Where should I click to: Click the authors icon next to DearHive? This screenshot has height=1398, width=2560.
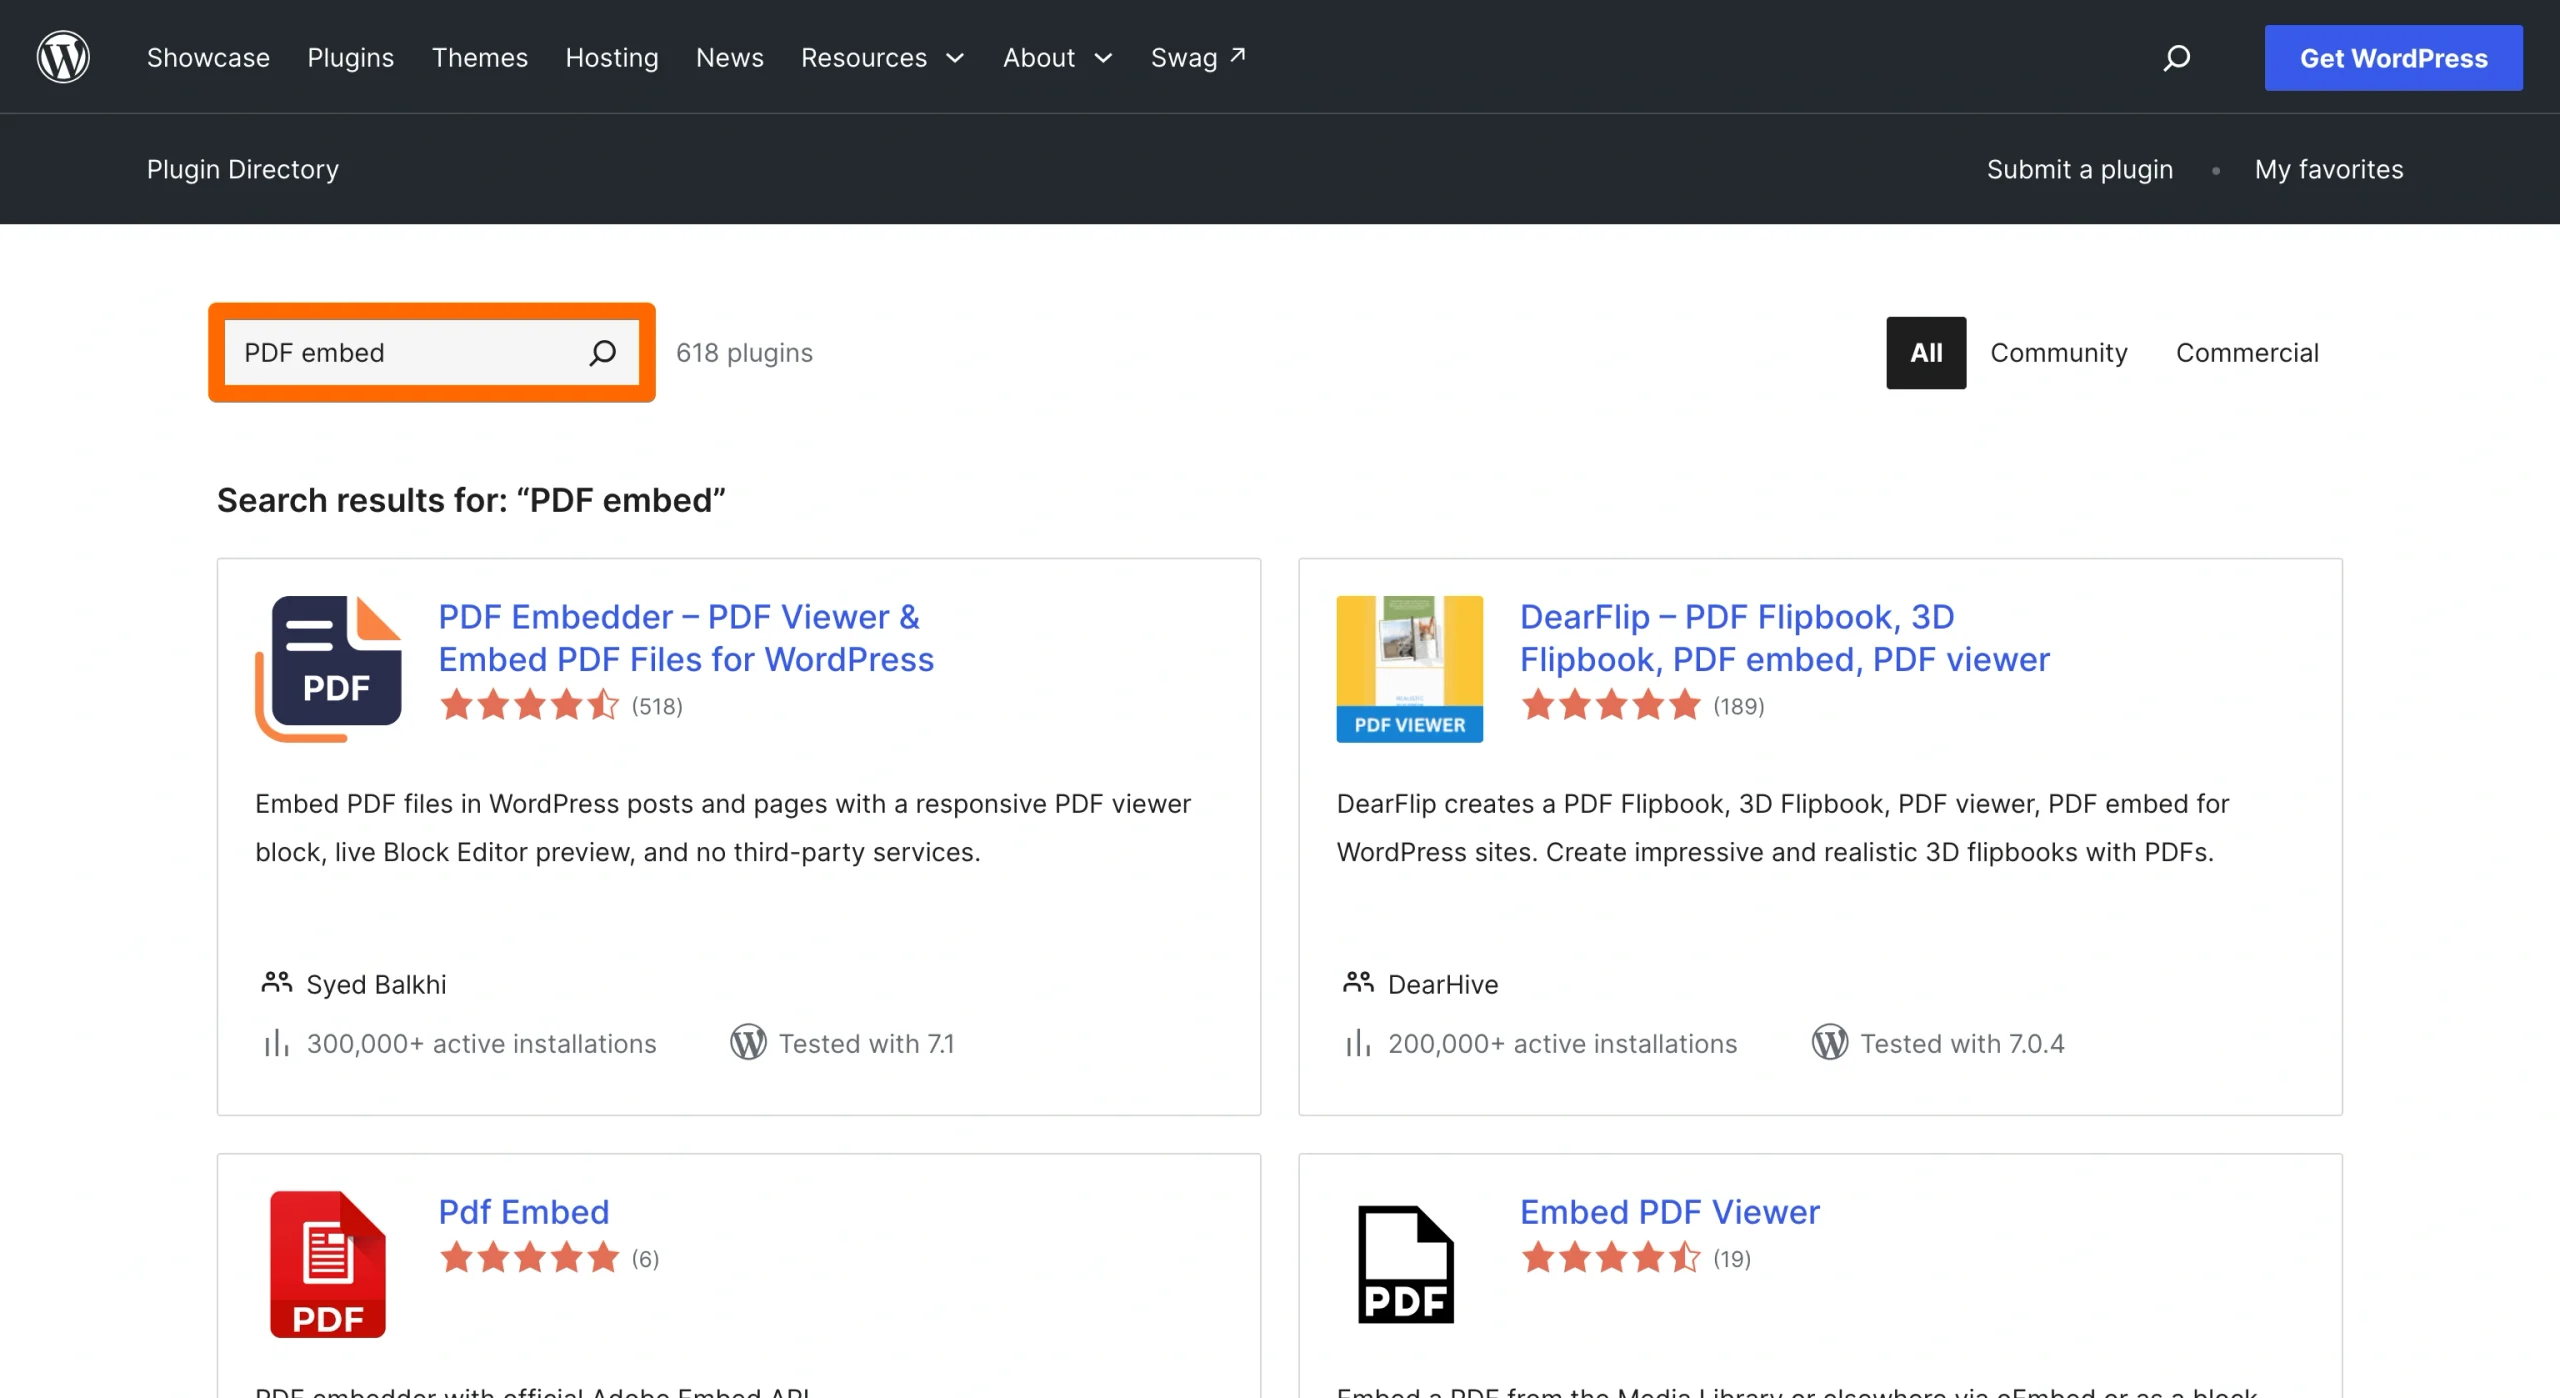coord(1357,983)
